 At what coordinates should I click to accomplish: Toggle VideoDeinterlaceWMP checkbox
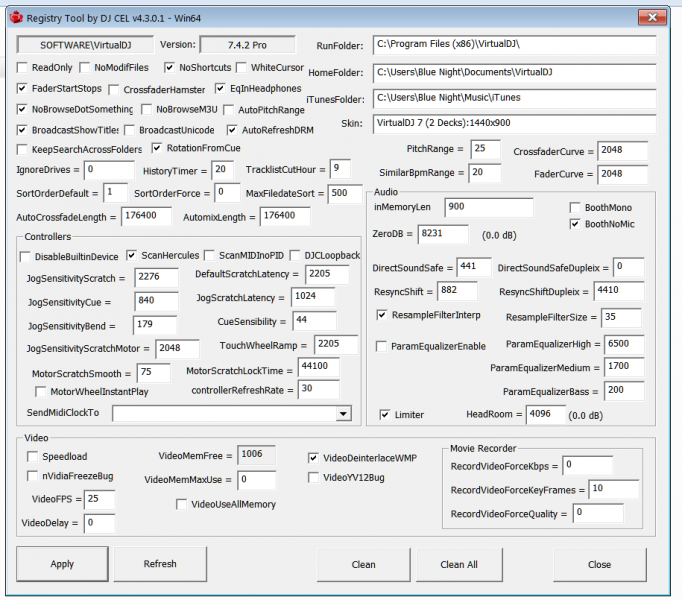tap(314, 457)
